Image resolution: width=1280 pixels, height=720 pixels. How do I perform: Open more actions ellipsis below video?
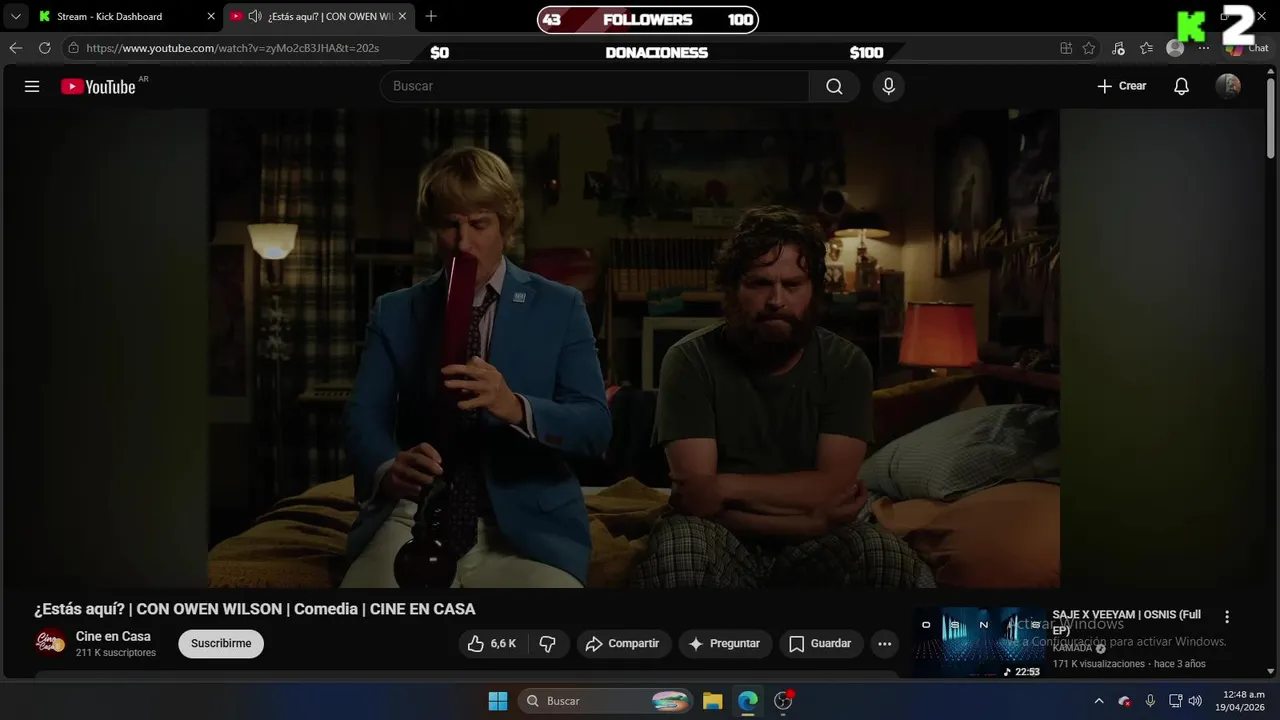884,644
